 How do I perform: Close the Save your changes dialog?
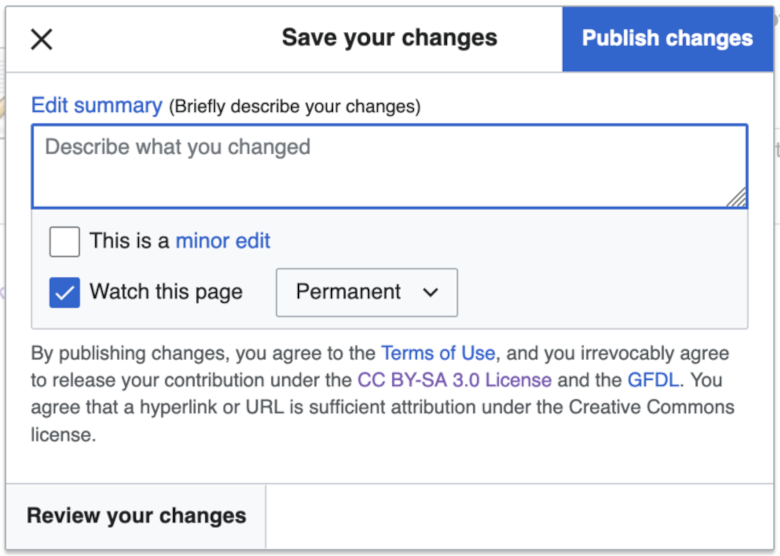[x=41, y=39]
